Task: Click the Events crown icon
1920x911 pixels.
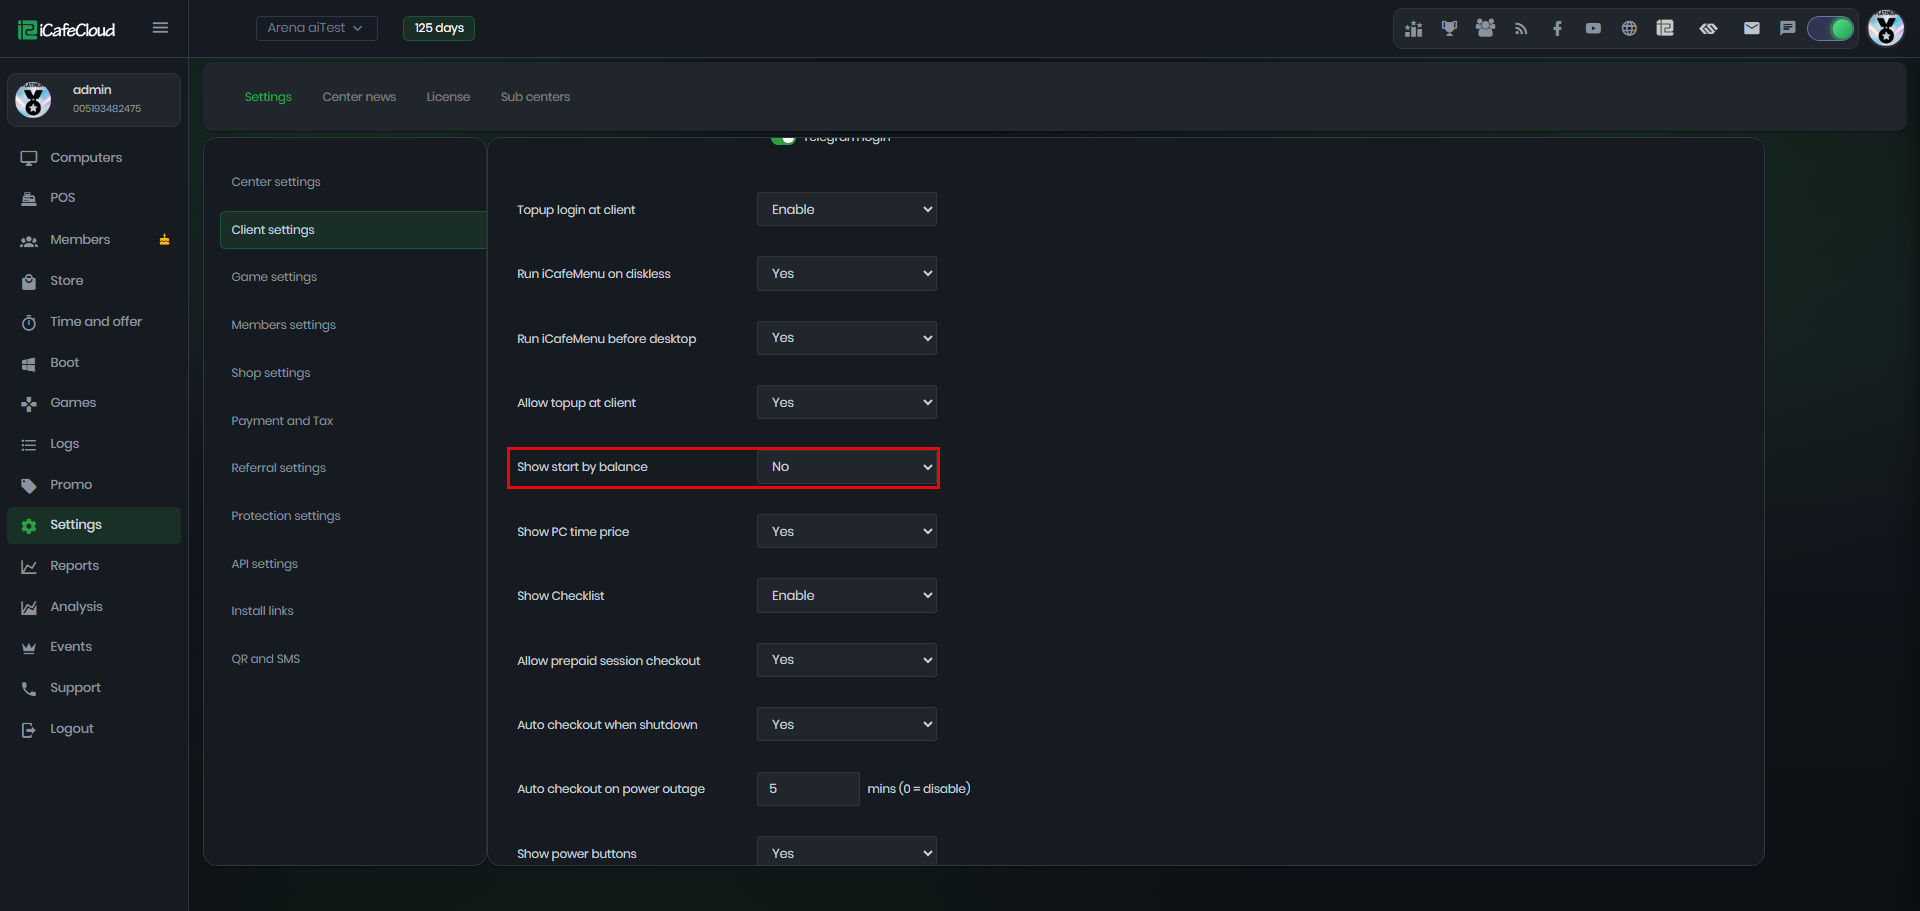Action: point(29,648)
